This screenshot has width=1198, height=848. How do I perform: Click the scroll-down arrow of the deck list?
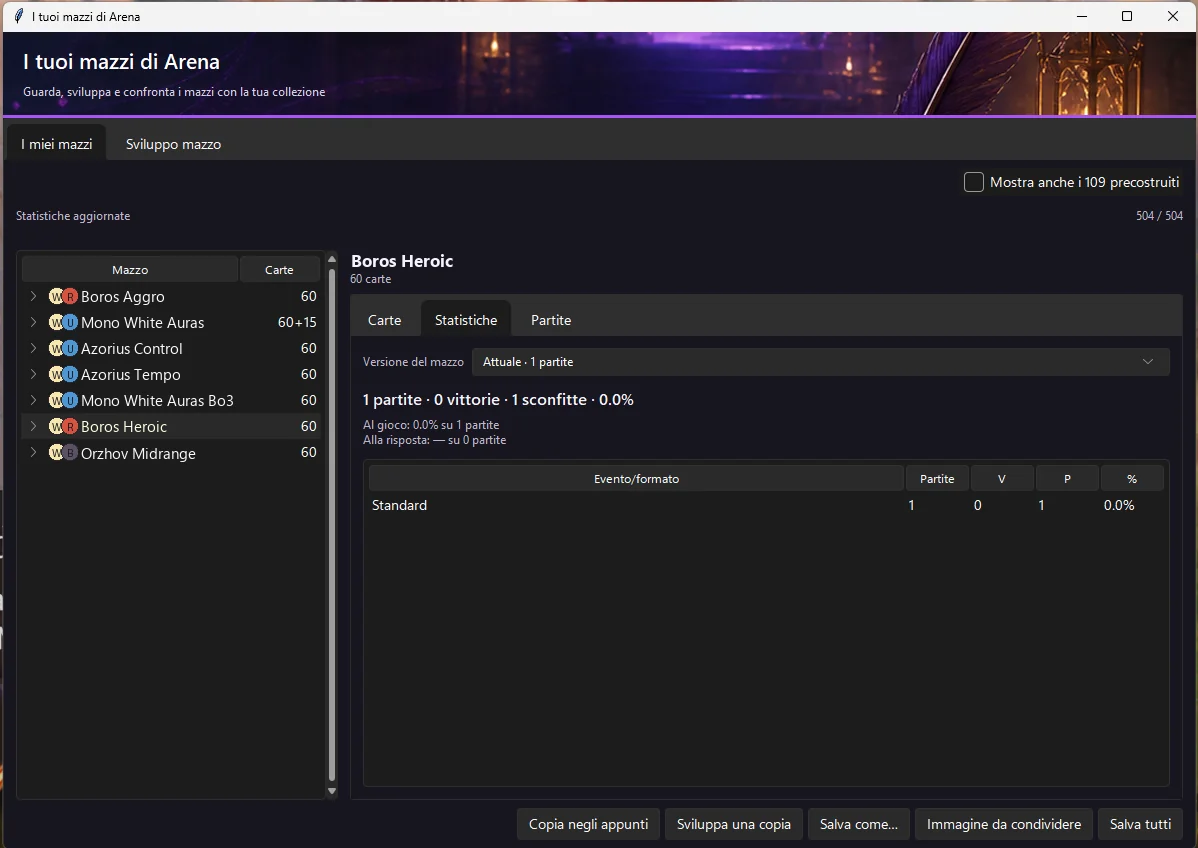332,791
